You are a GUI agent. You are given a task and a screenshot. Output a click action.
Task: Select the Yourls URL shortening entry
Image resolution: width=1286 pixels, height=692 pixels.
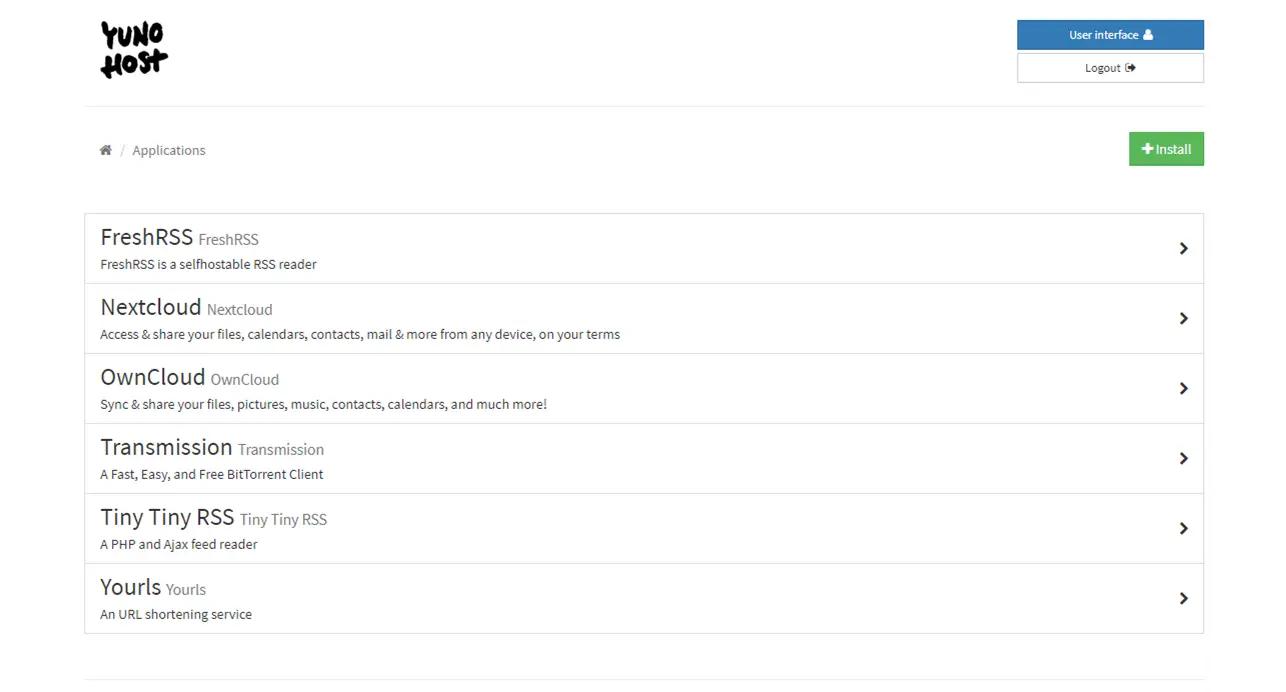pyautogui.click(x=131, y=588)
